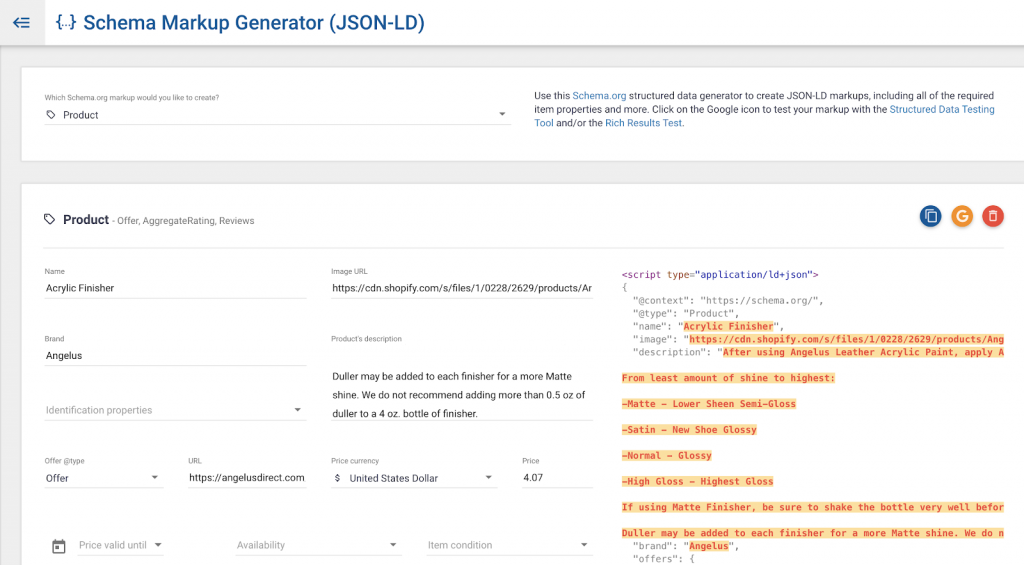Open the Price valid until dropdown

[121, 545]
